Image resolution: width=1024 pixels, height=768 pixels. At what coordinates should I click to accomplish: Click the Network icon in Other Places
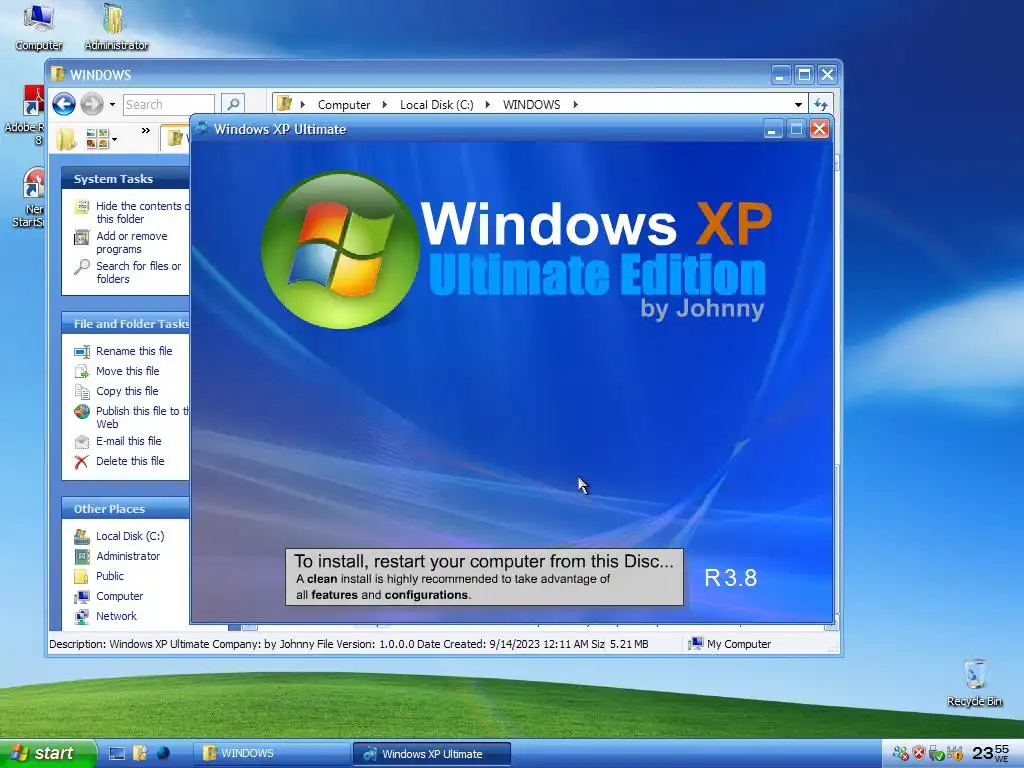[x=82, y=616]
